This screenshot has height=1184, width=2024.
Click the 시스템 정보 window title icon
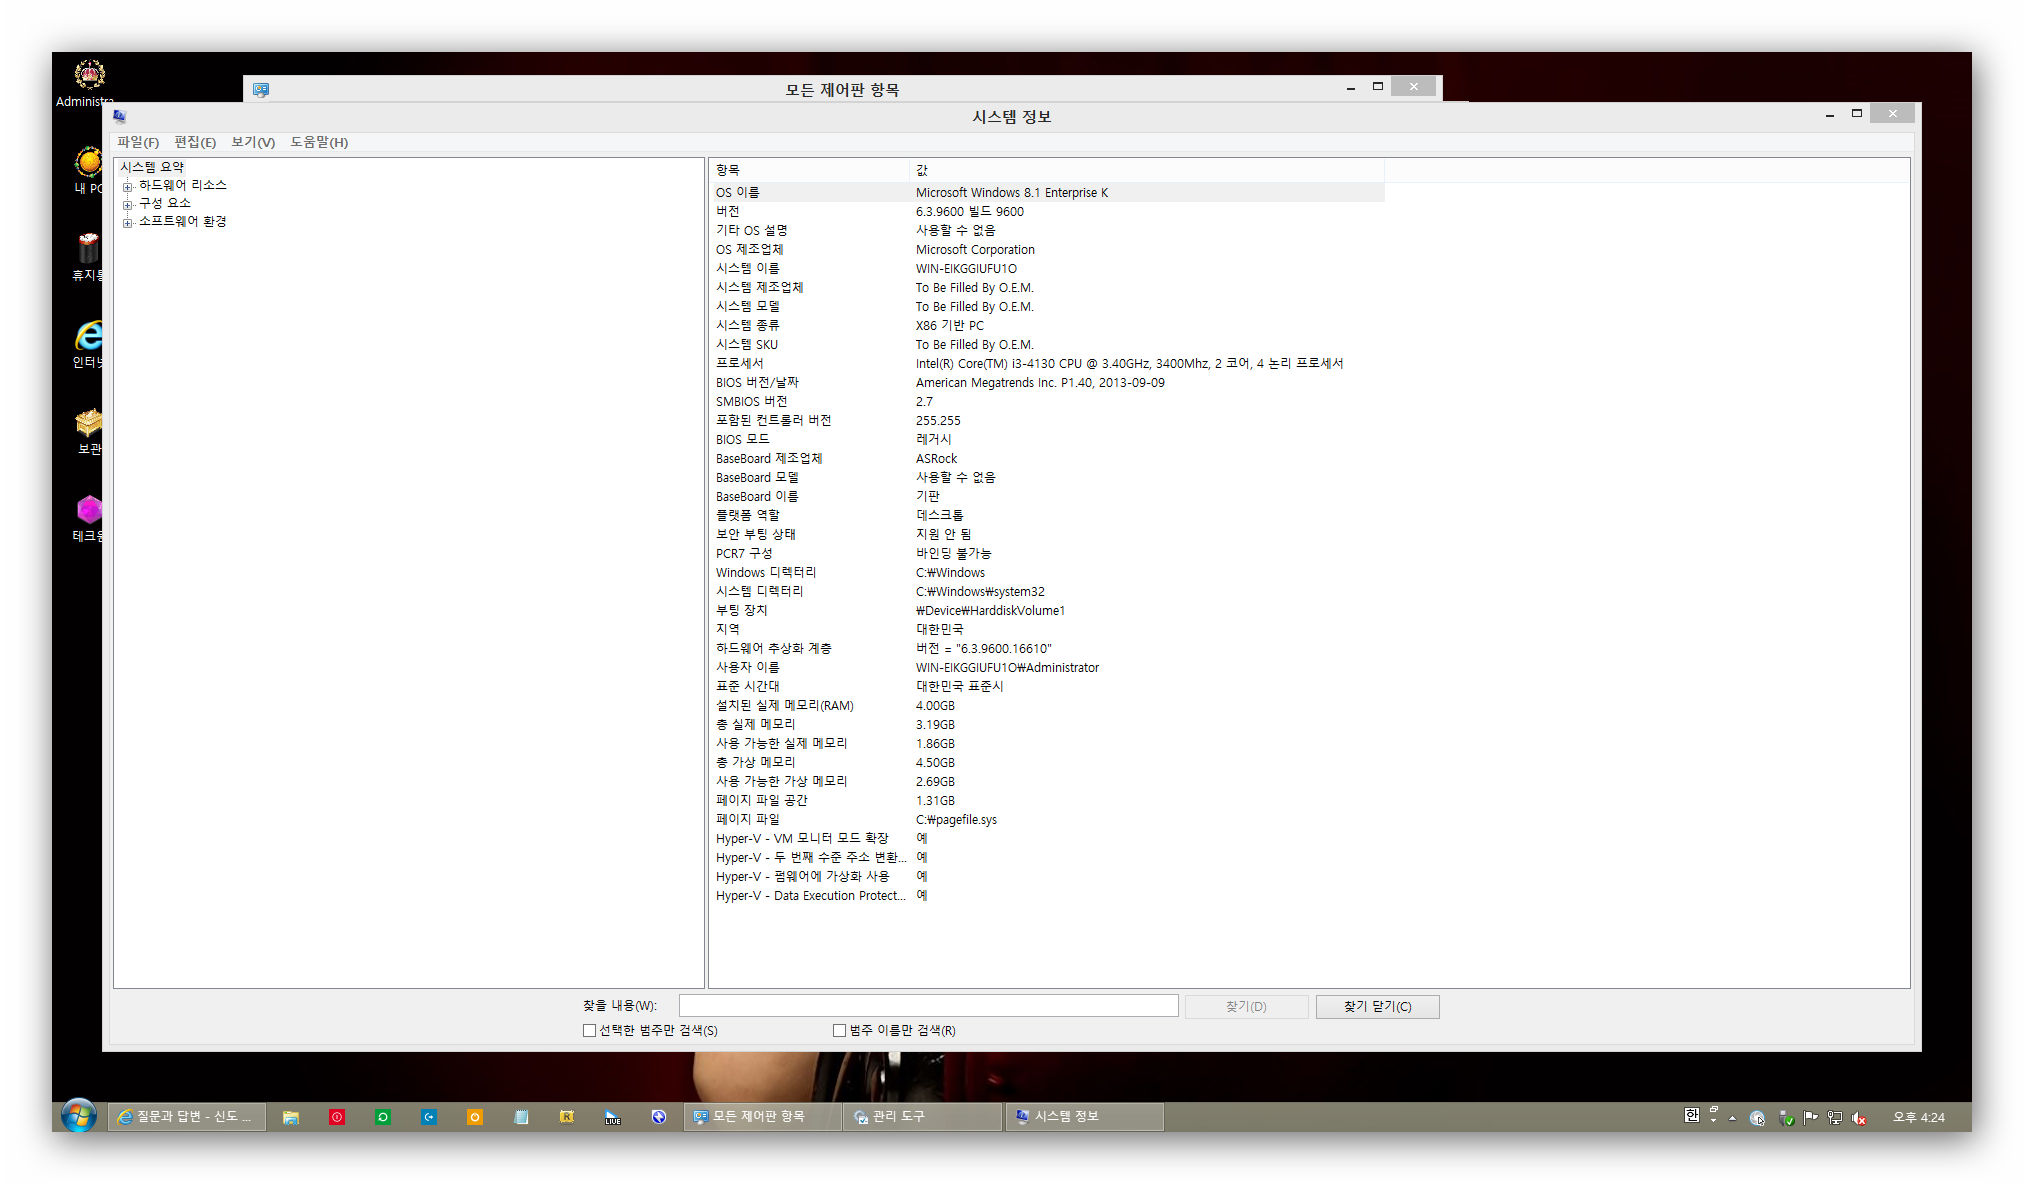(120, 116)
